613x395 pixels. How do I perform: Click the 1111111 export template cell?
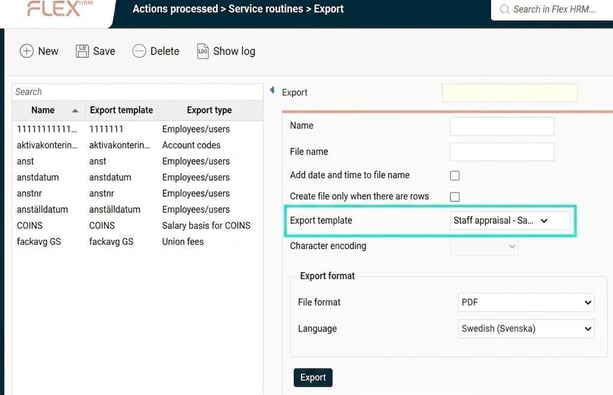(x=106, y=129)
